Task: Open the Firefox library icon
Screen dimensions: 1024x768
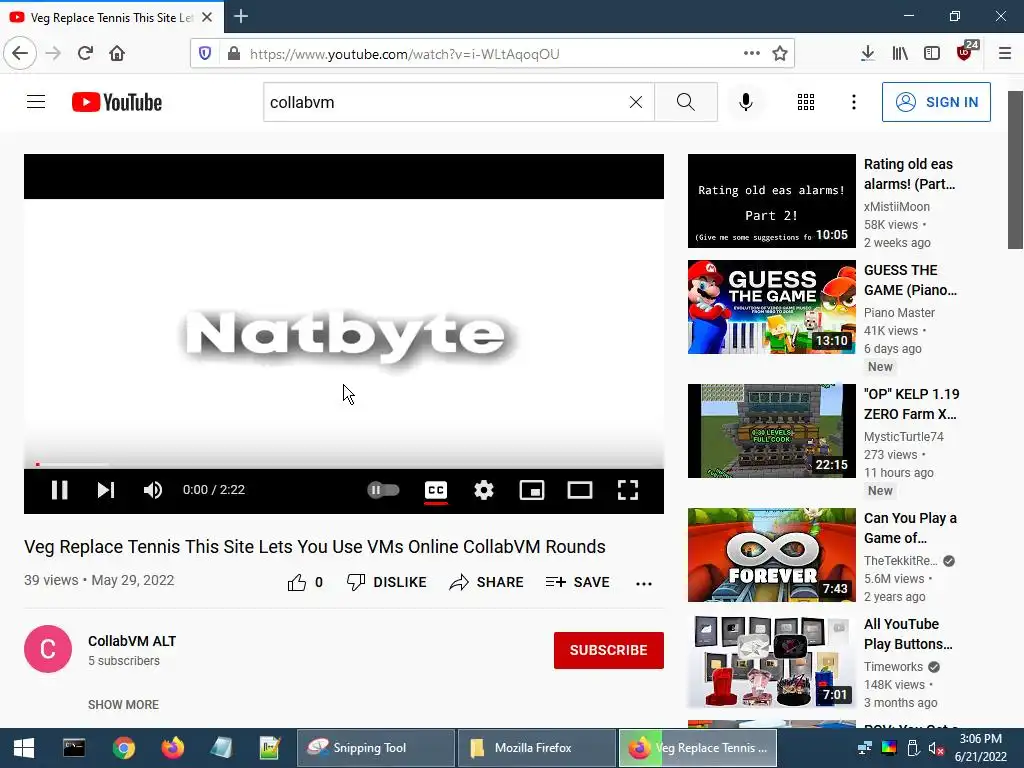Action: click(x=900, y=54)
